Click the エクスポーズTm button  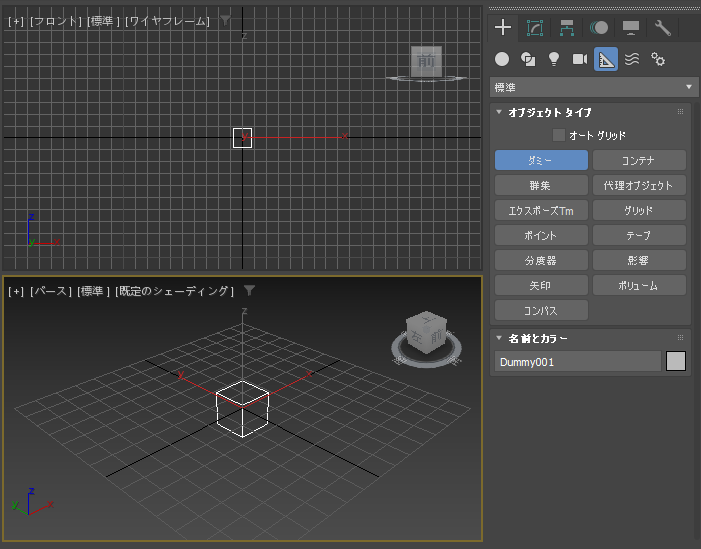click(x=541, y=210)
